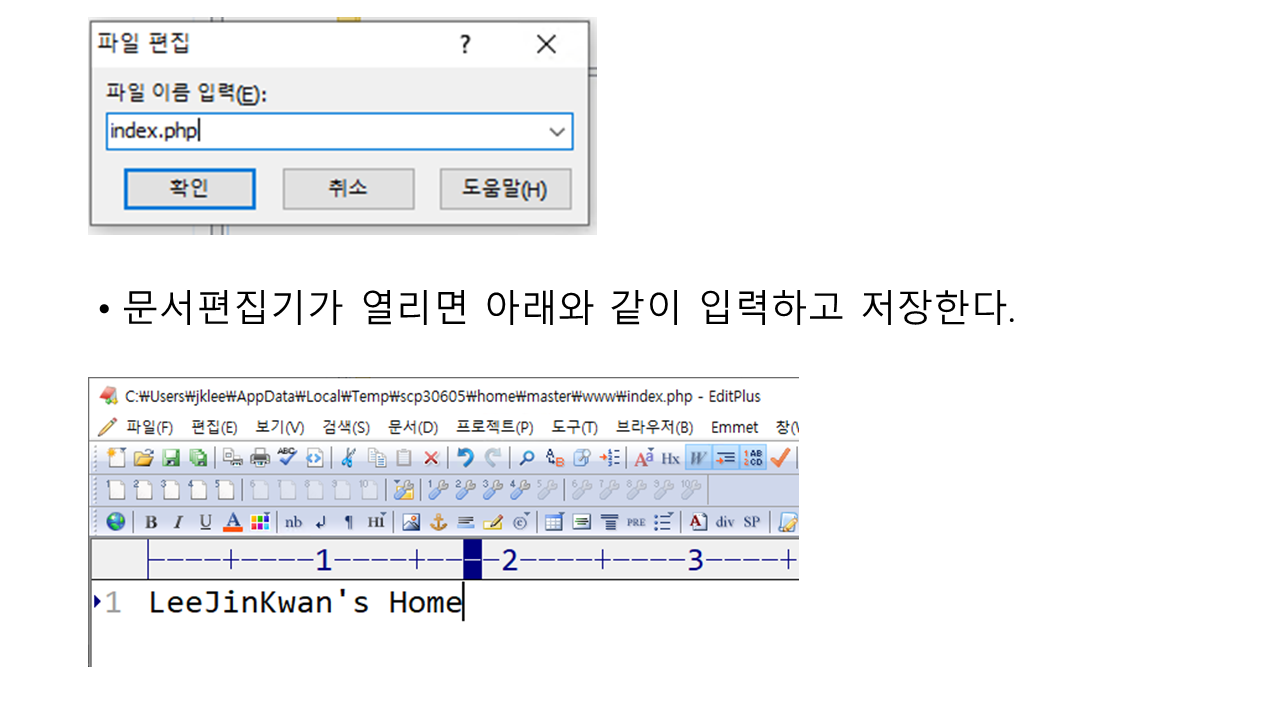Run the ABC spell check tool

pos(288,458)
